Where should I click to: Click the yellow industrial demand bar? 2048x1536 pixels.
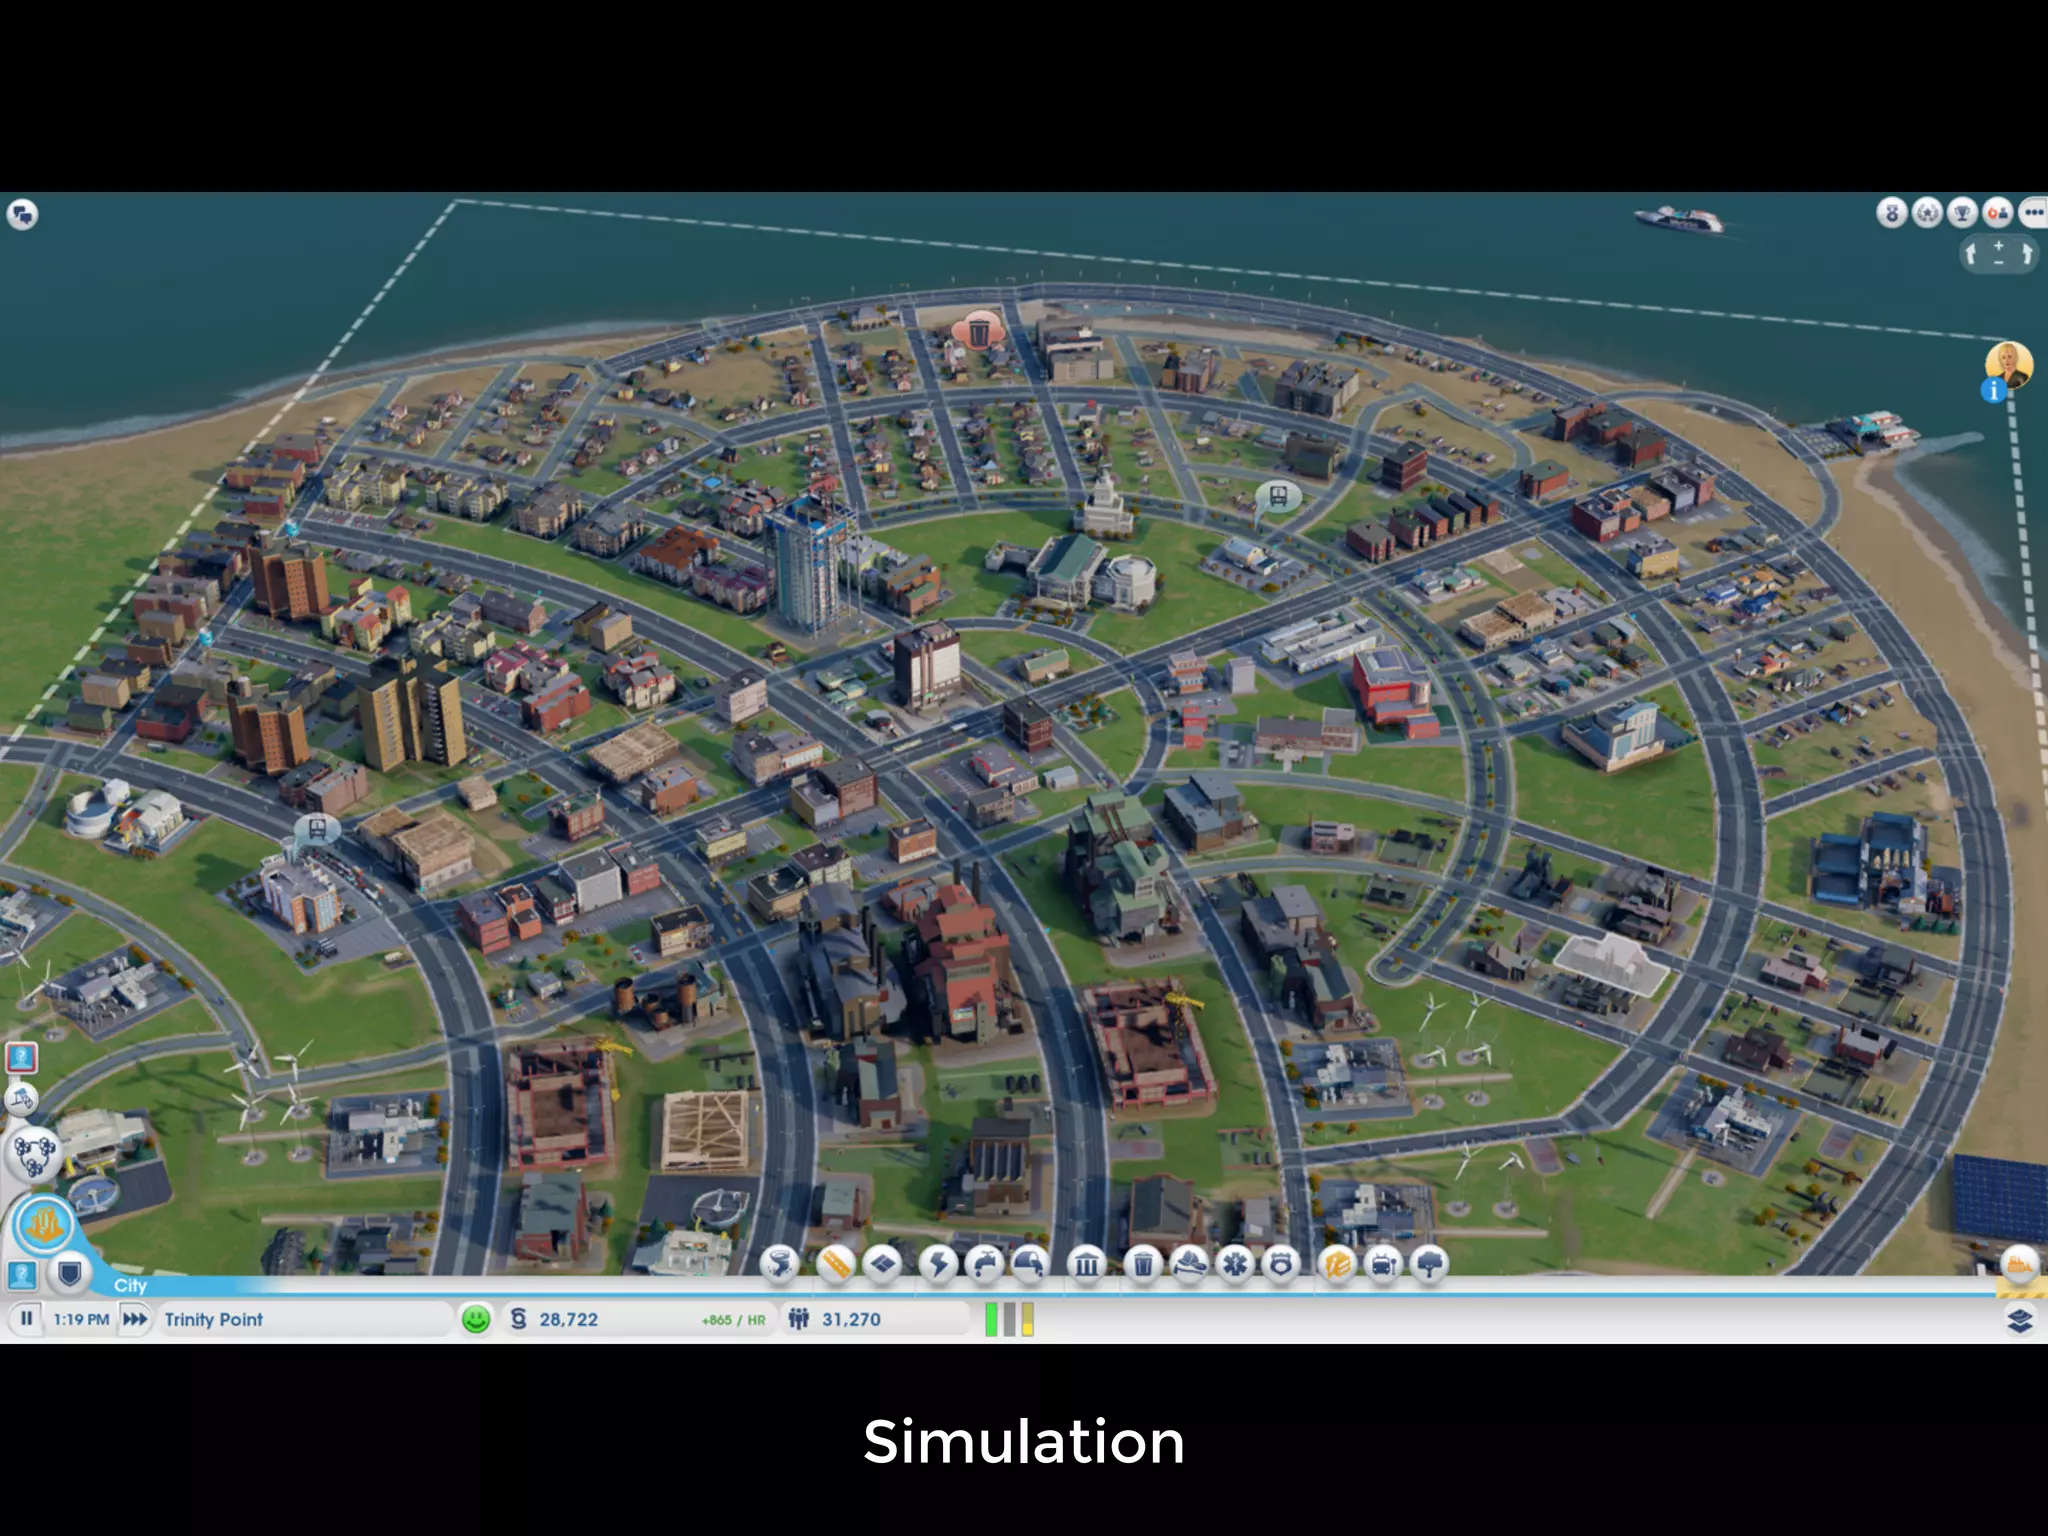coord(1027,1319)
